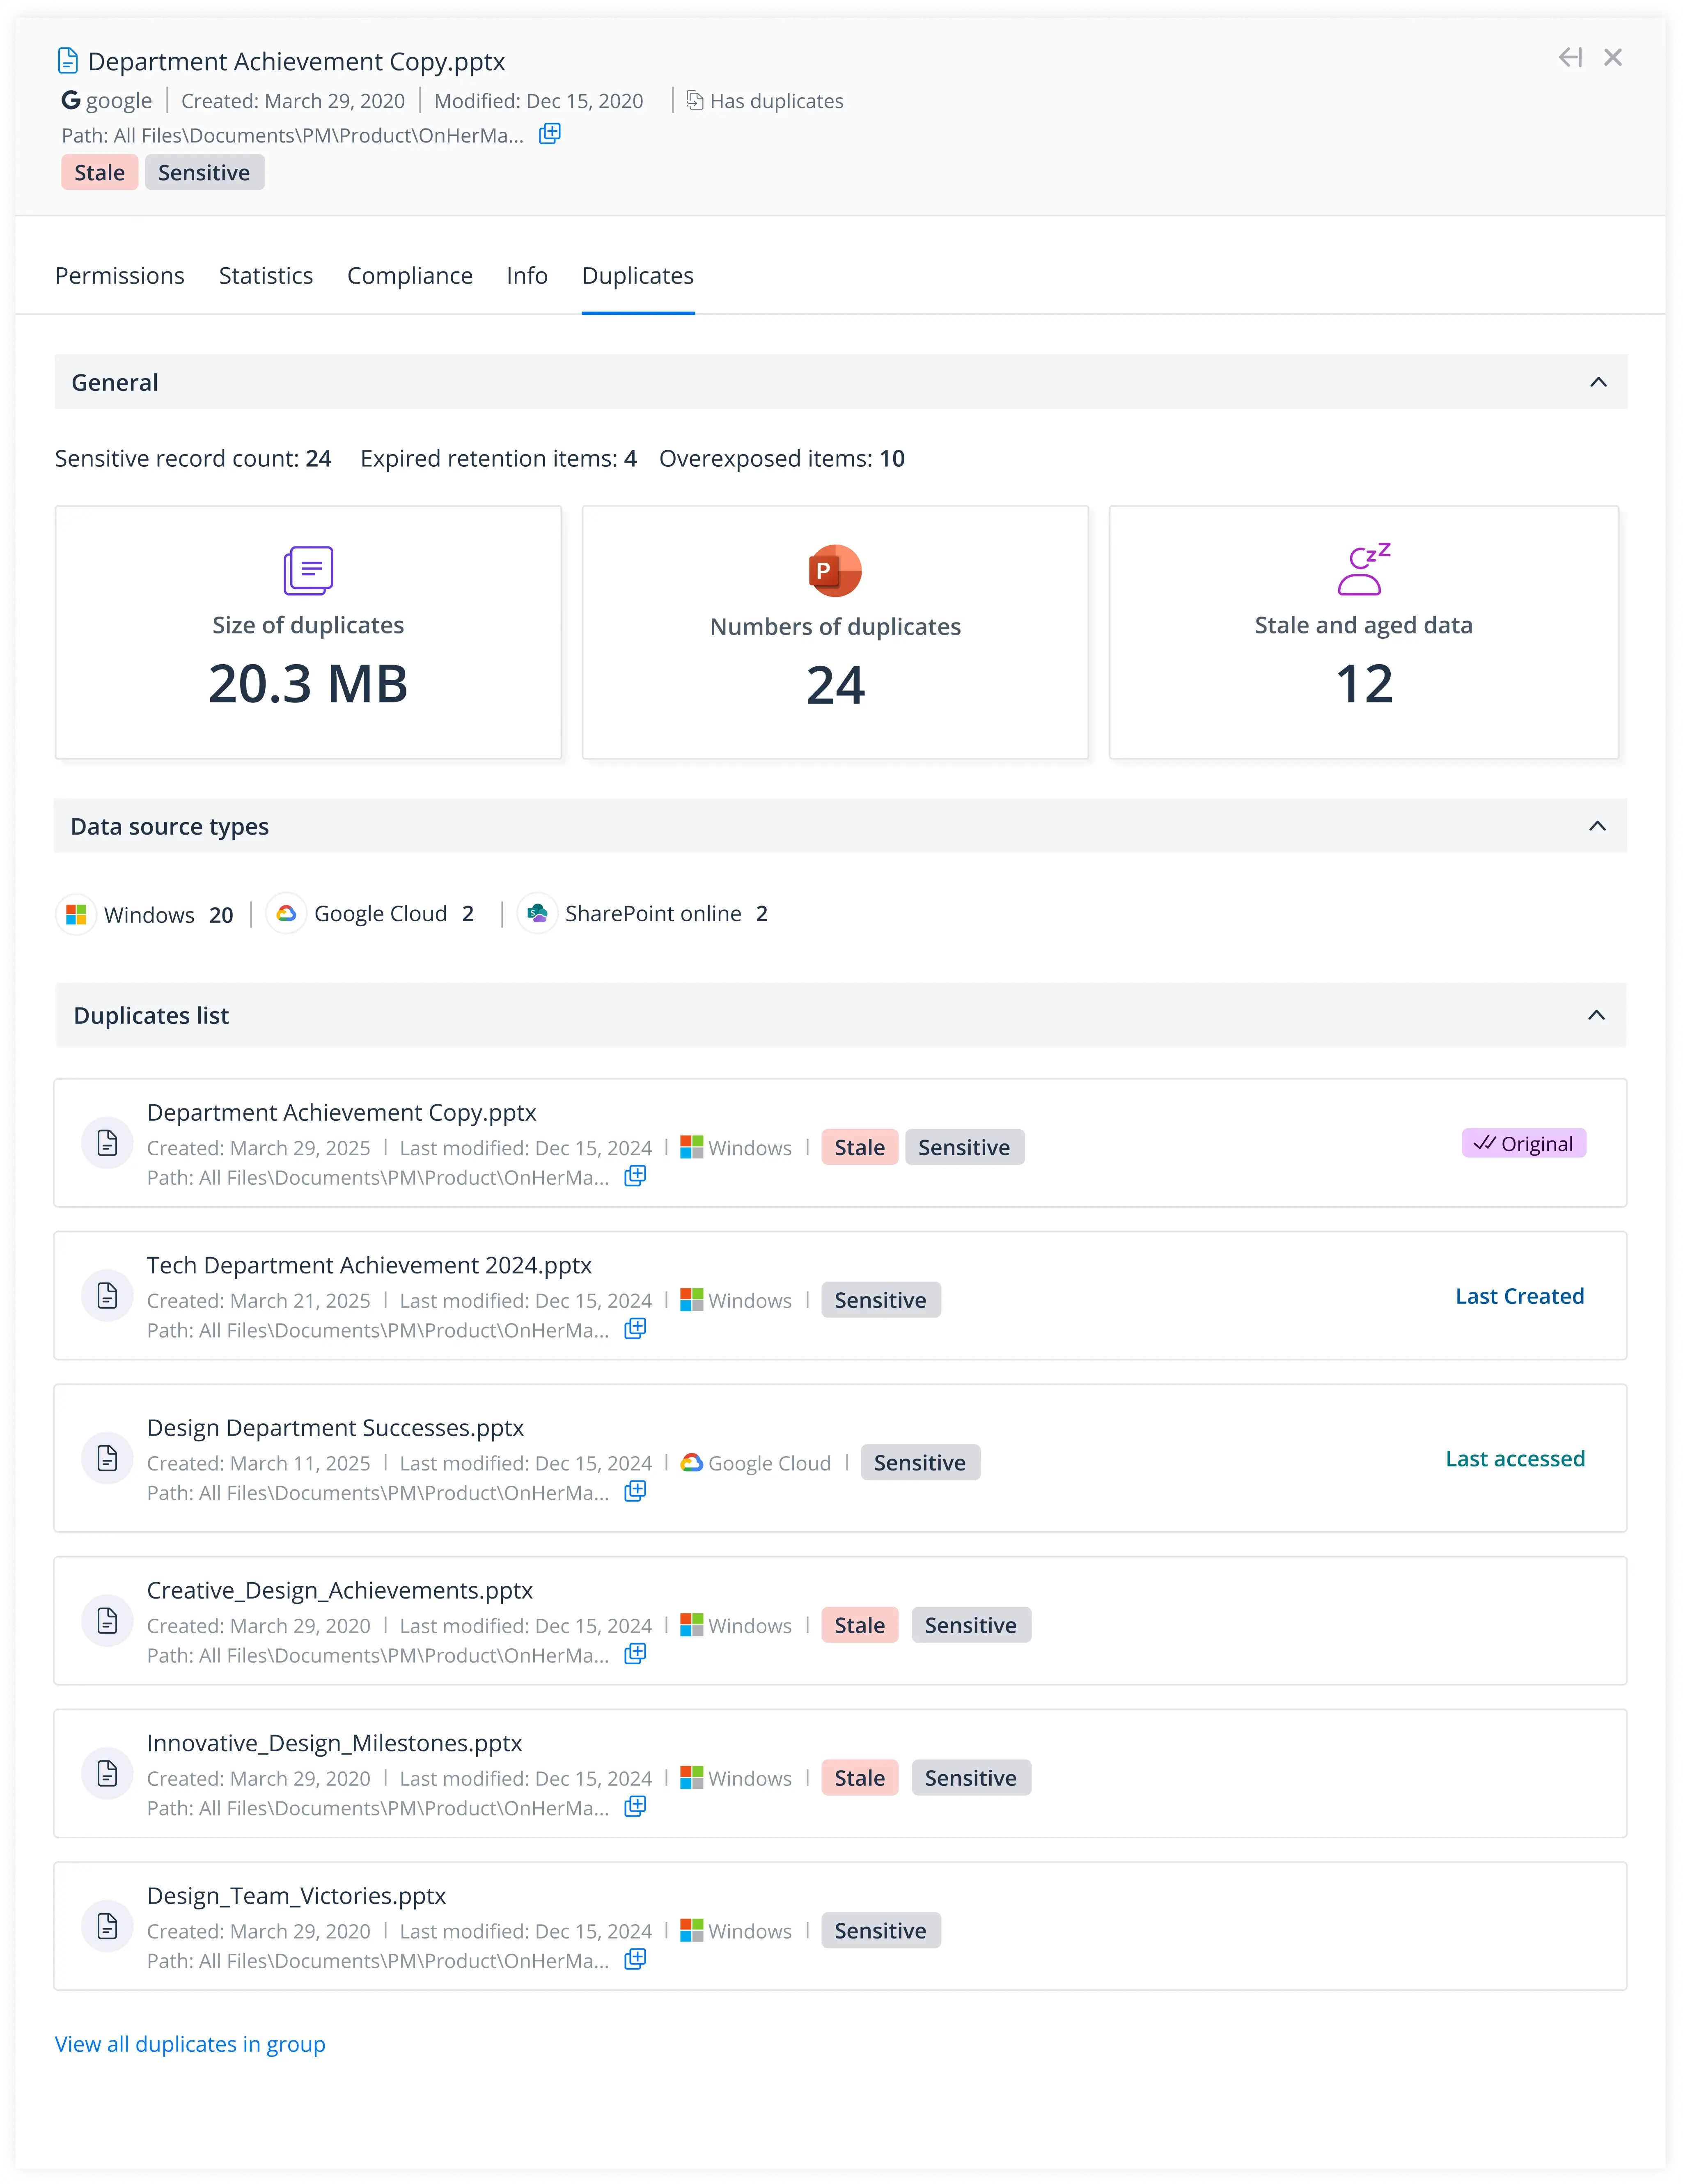Select the Info tab
1683x2184 pixels.
tap(527, 276)
